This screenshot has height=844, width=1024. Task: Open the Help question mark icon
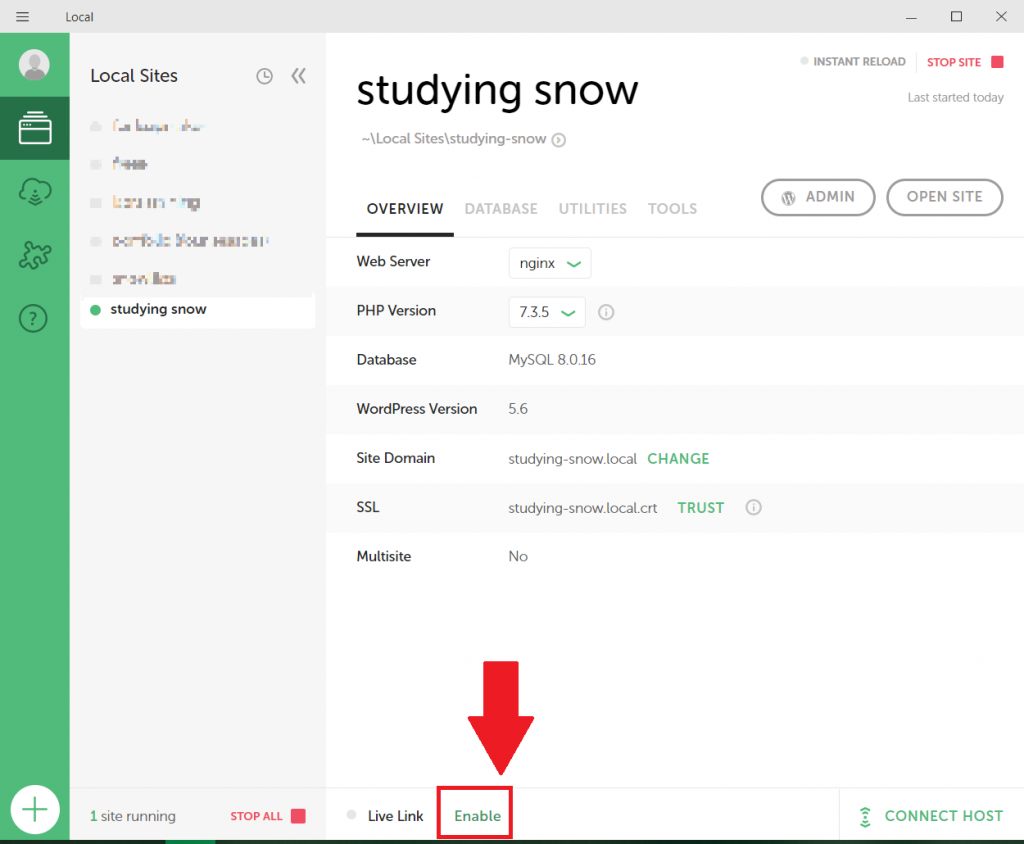pos(33,318)
